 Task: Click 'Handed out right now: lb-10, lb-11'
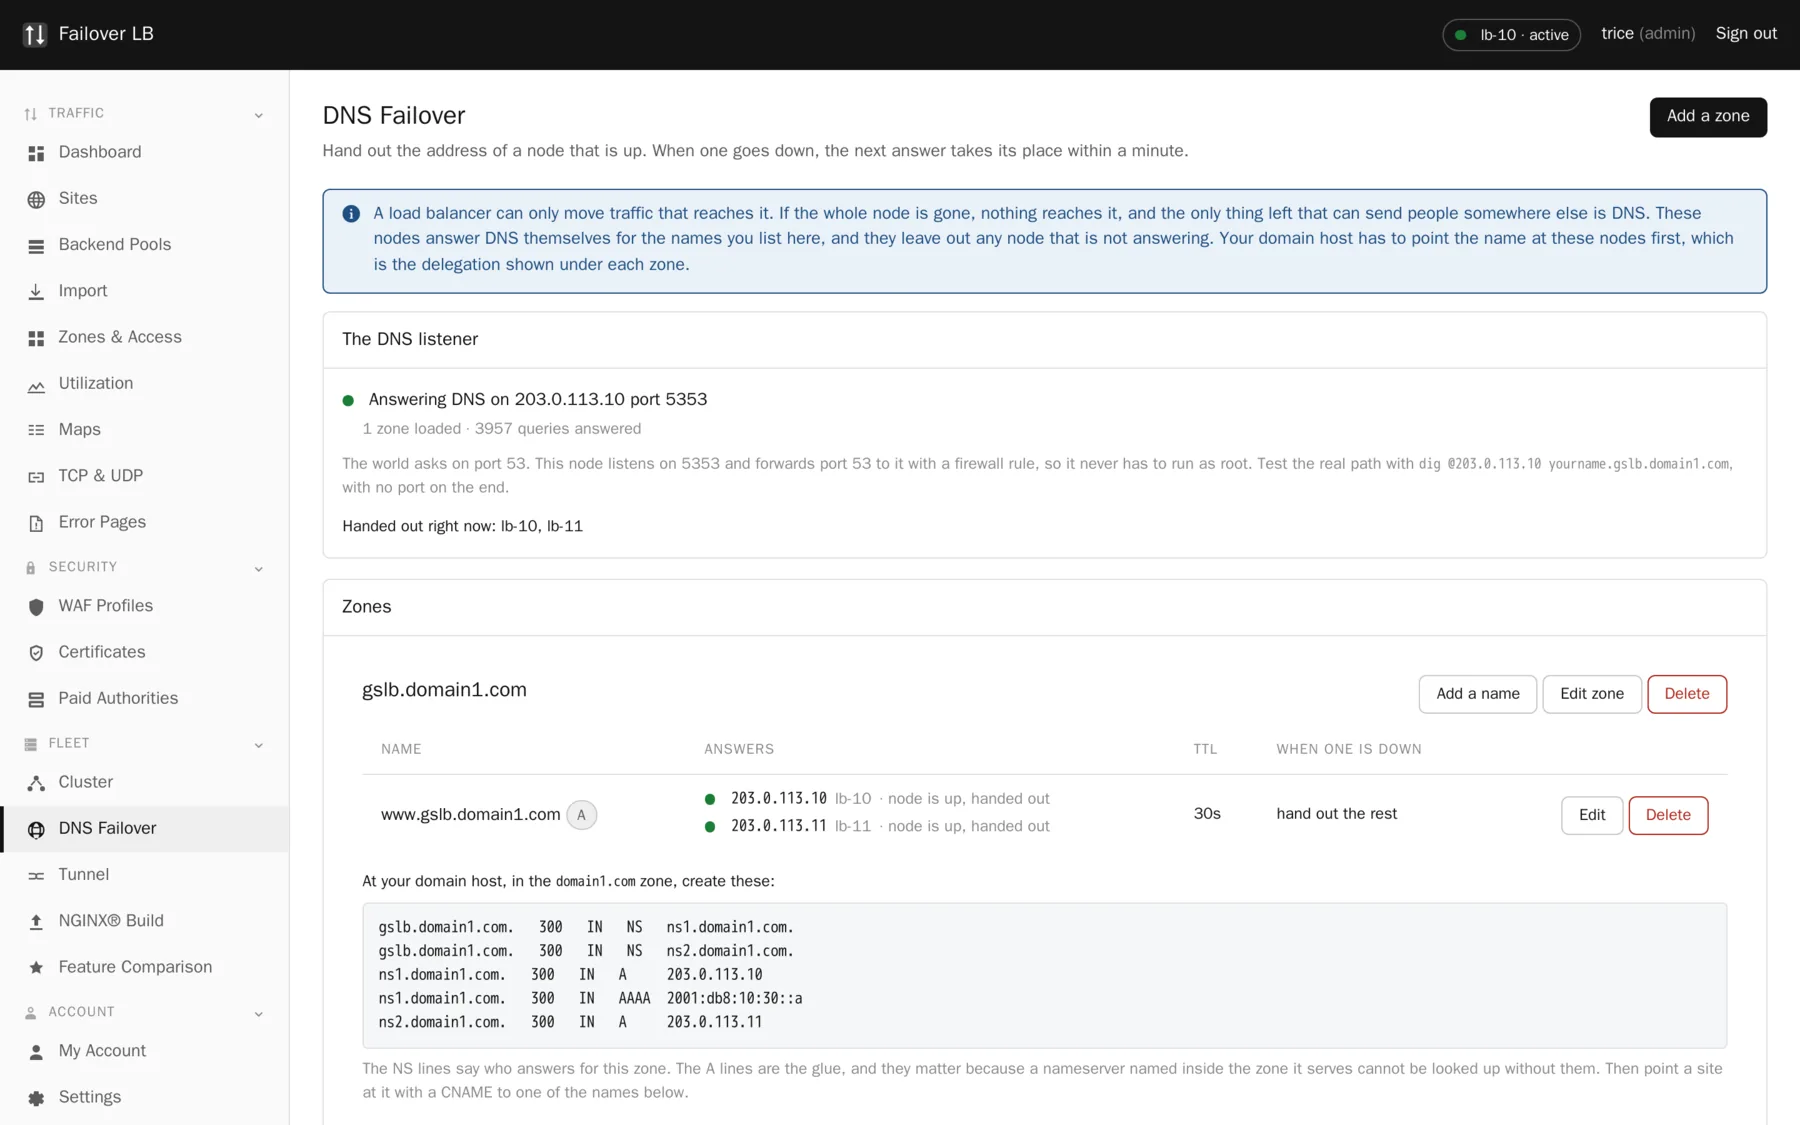(x=462, y=526)
